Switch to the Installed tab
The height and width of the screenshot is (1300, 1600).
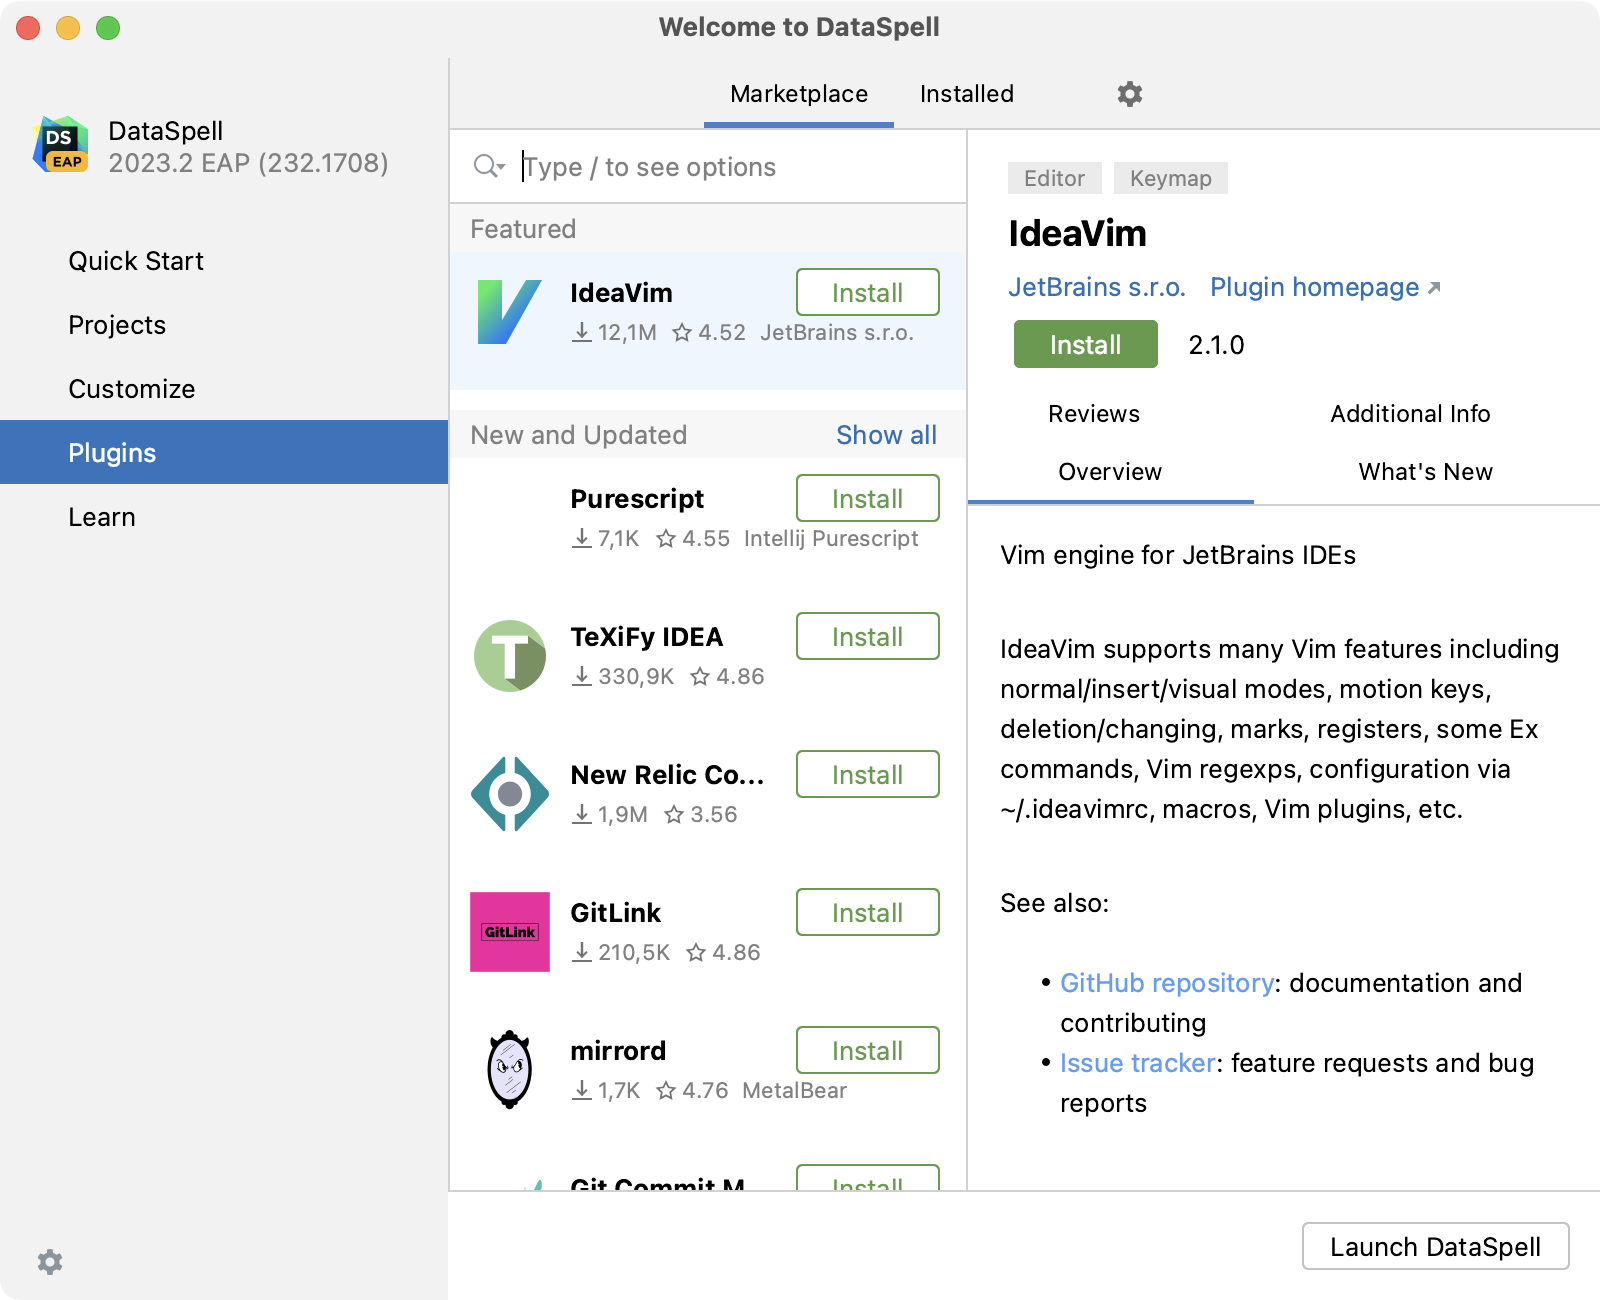[x=967, y=94]
